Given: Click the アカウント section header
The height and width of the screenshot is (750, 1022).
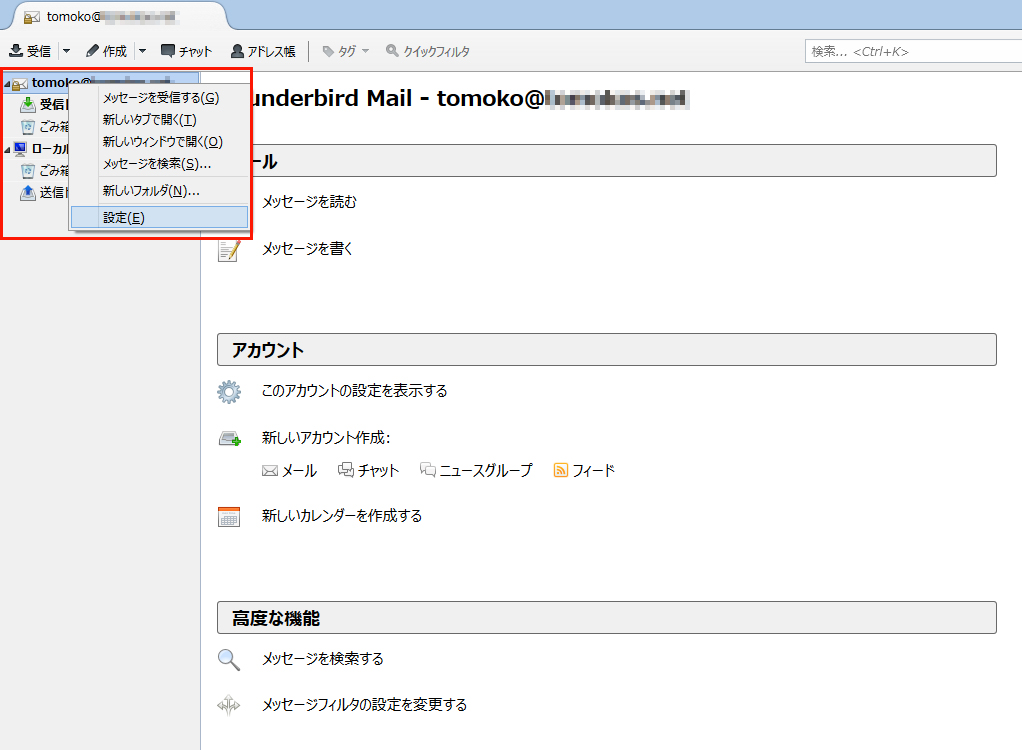Looking at the screenshot, I should (x=606, y=350).
